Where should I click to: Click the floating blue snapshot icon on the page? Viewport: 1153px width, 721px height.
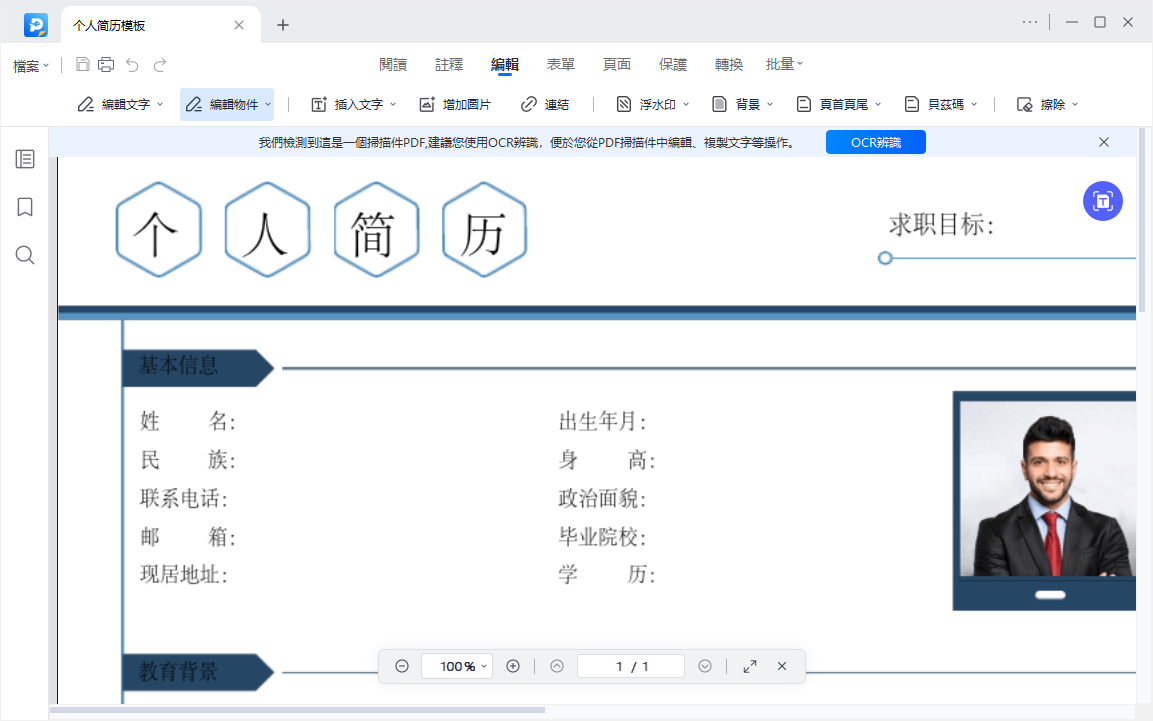pyautogui.click(x=1102, y=200)
